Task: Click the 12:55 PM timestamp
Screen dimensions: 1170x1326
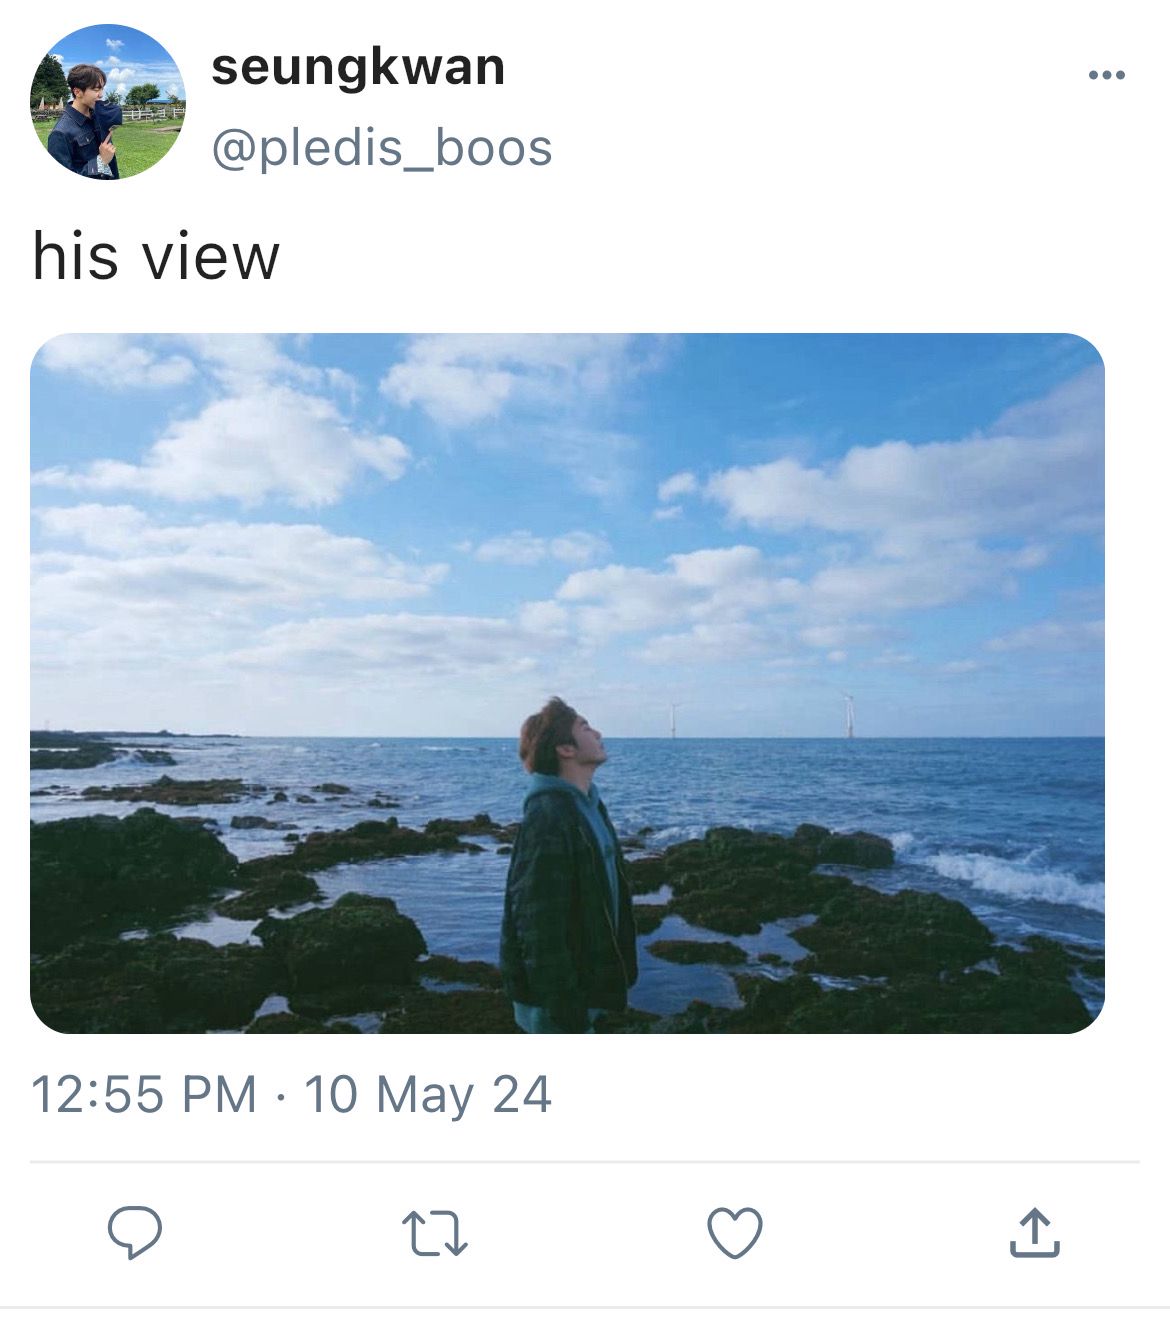Action: (144, 1094)
